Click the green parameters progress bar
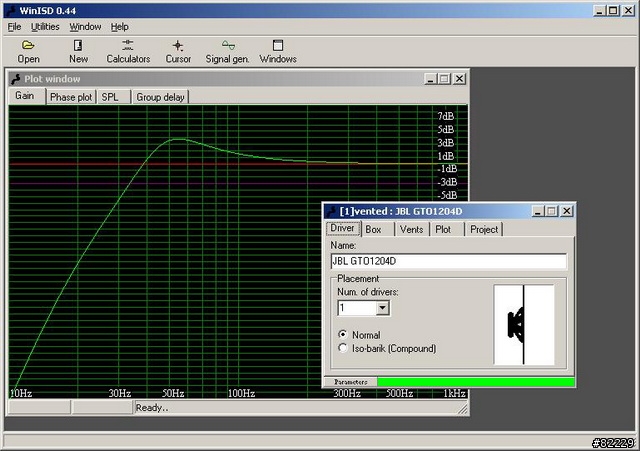 point(476,382)
